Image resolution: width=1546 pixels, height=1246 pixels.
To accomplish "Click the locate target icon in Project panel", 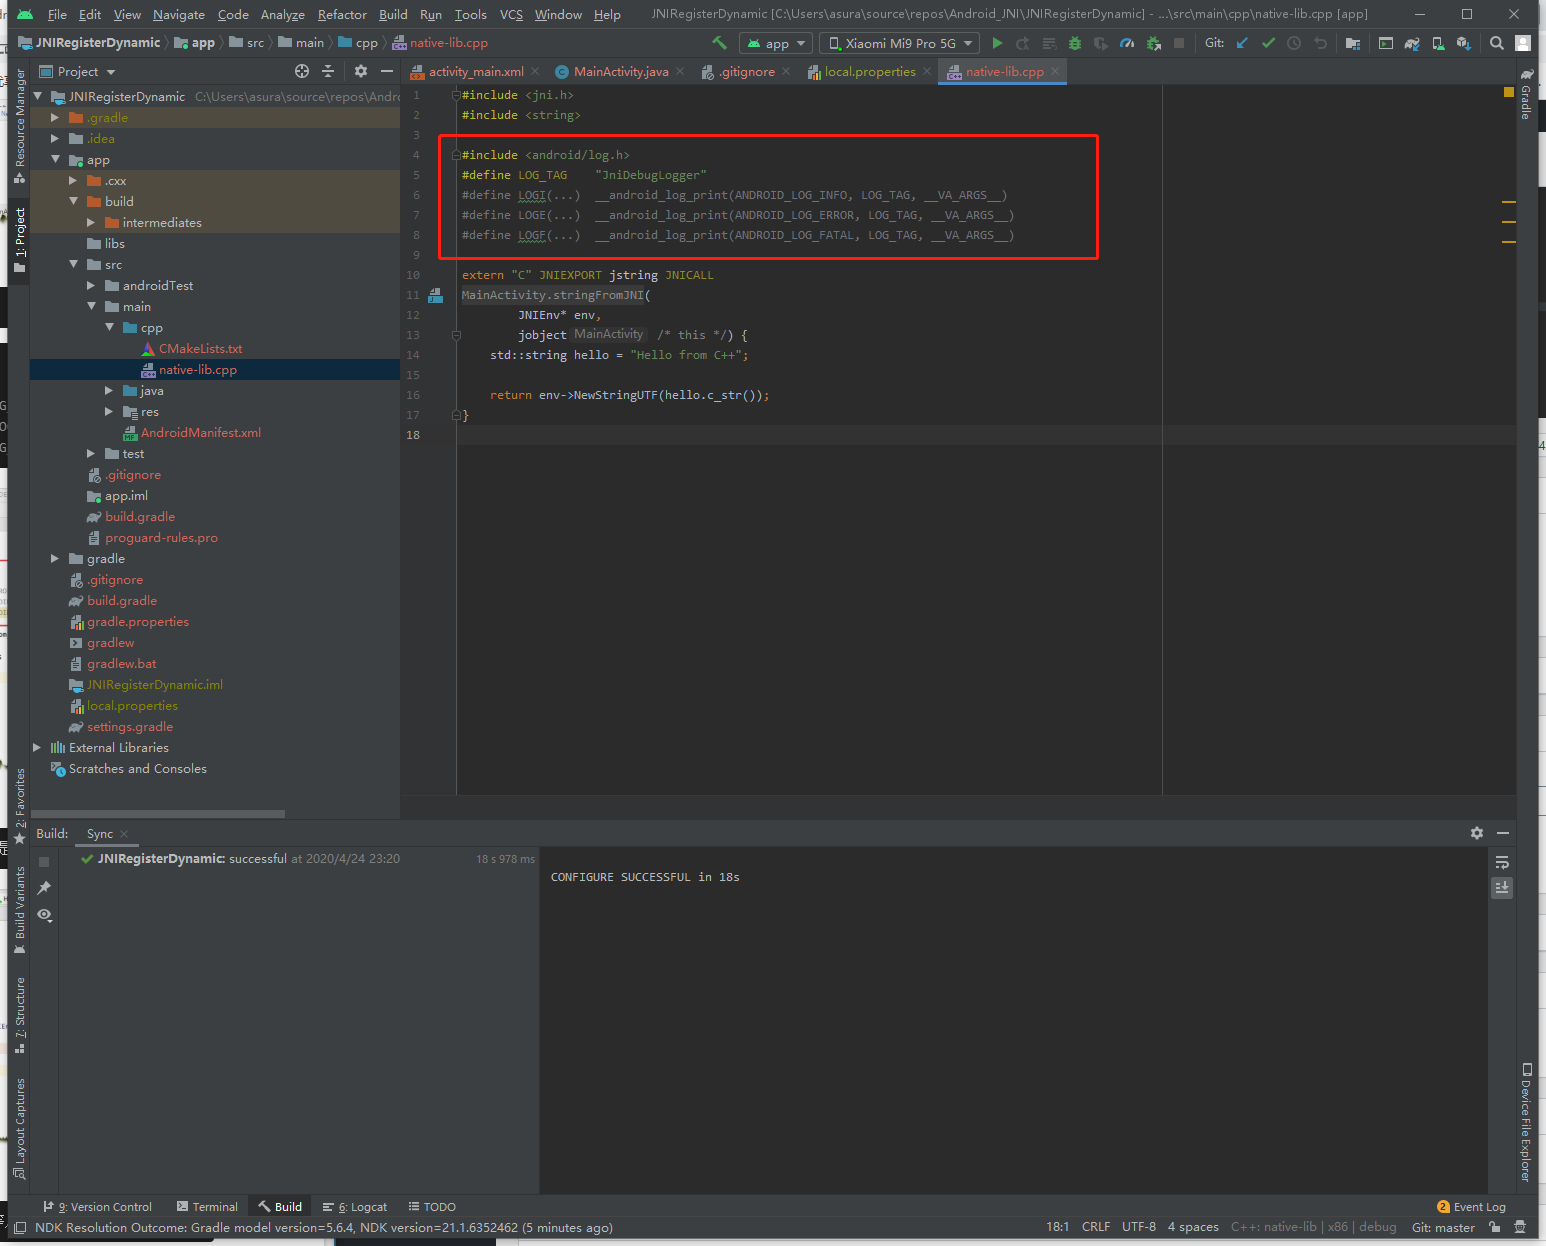I will point(302,71).
